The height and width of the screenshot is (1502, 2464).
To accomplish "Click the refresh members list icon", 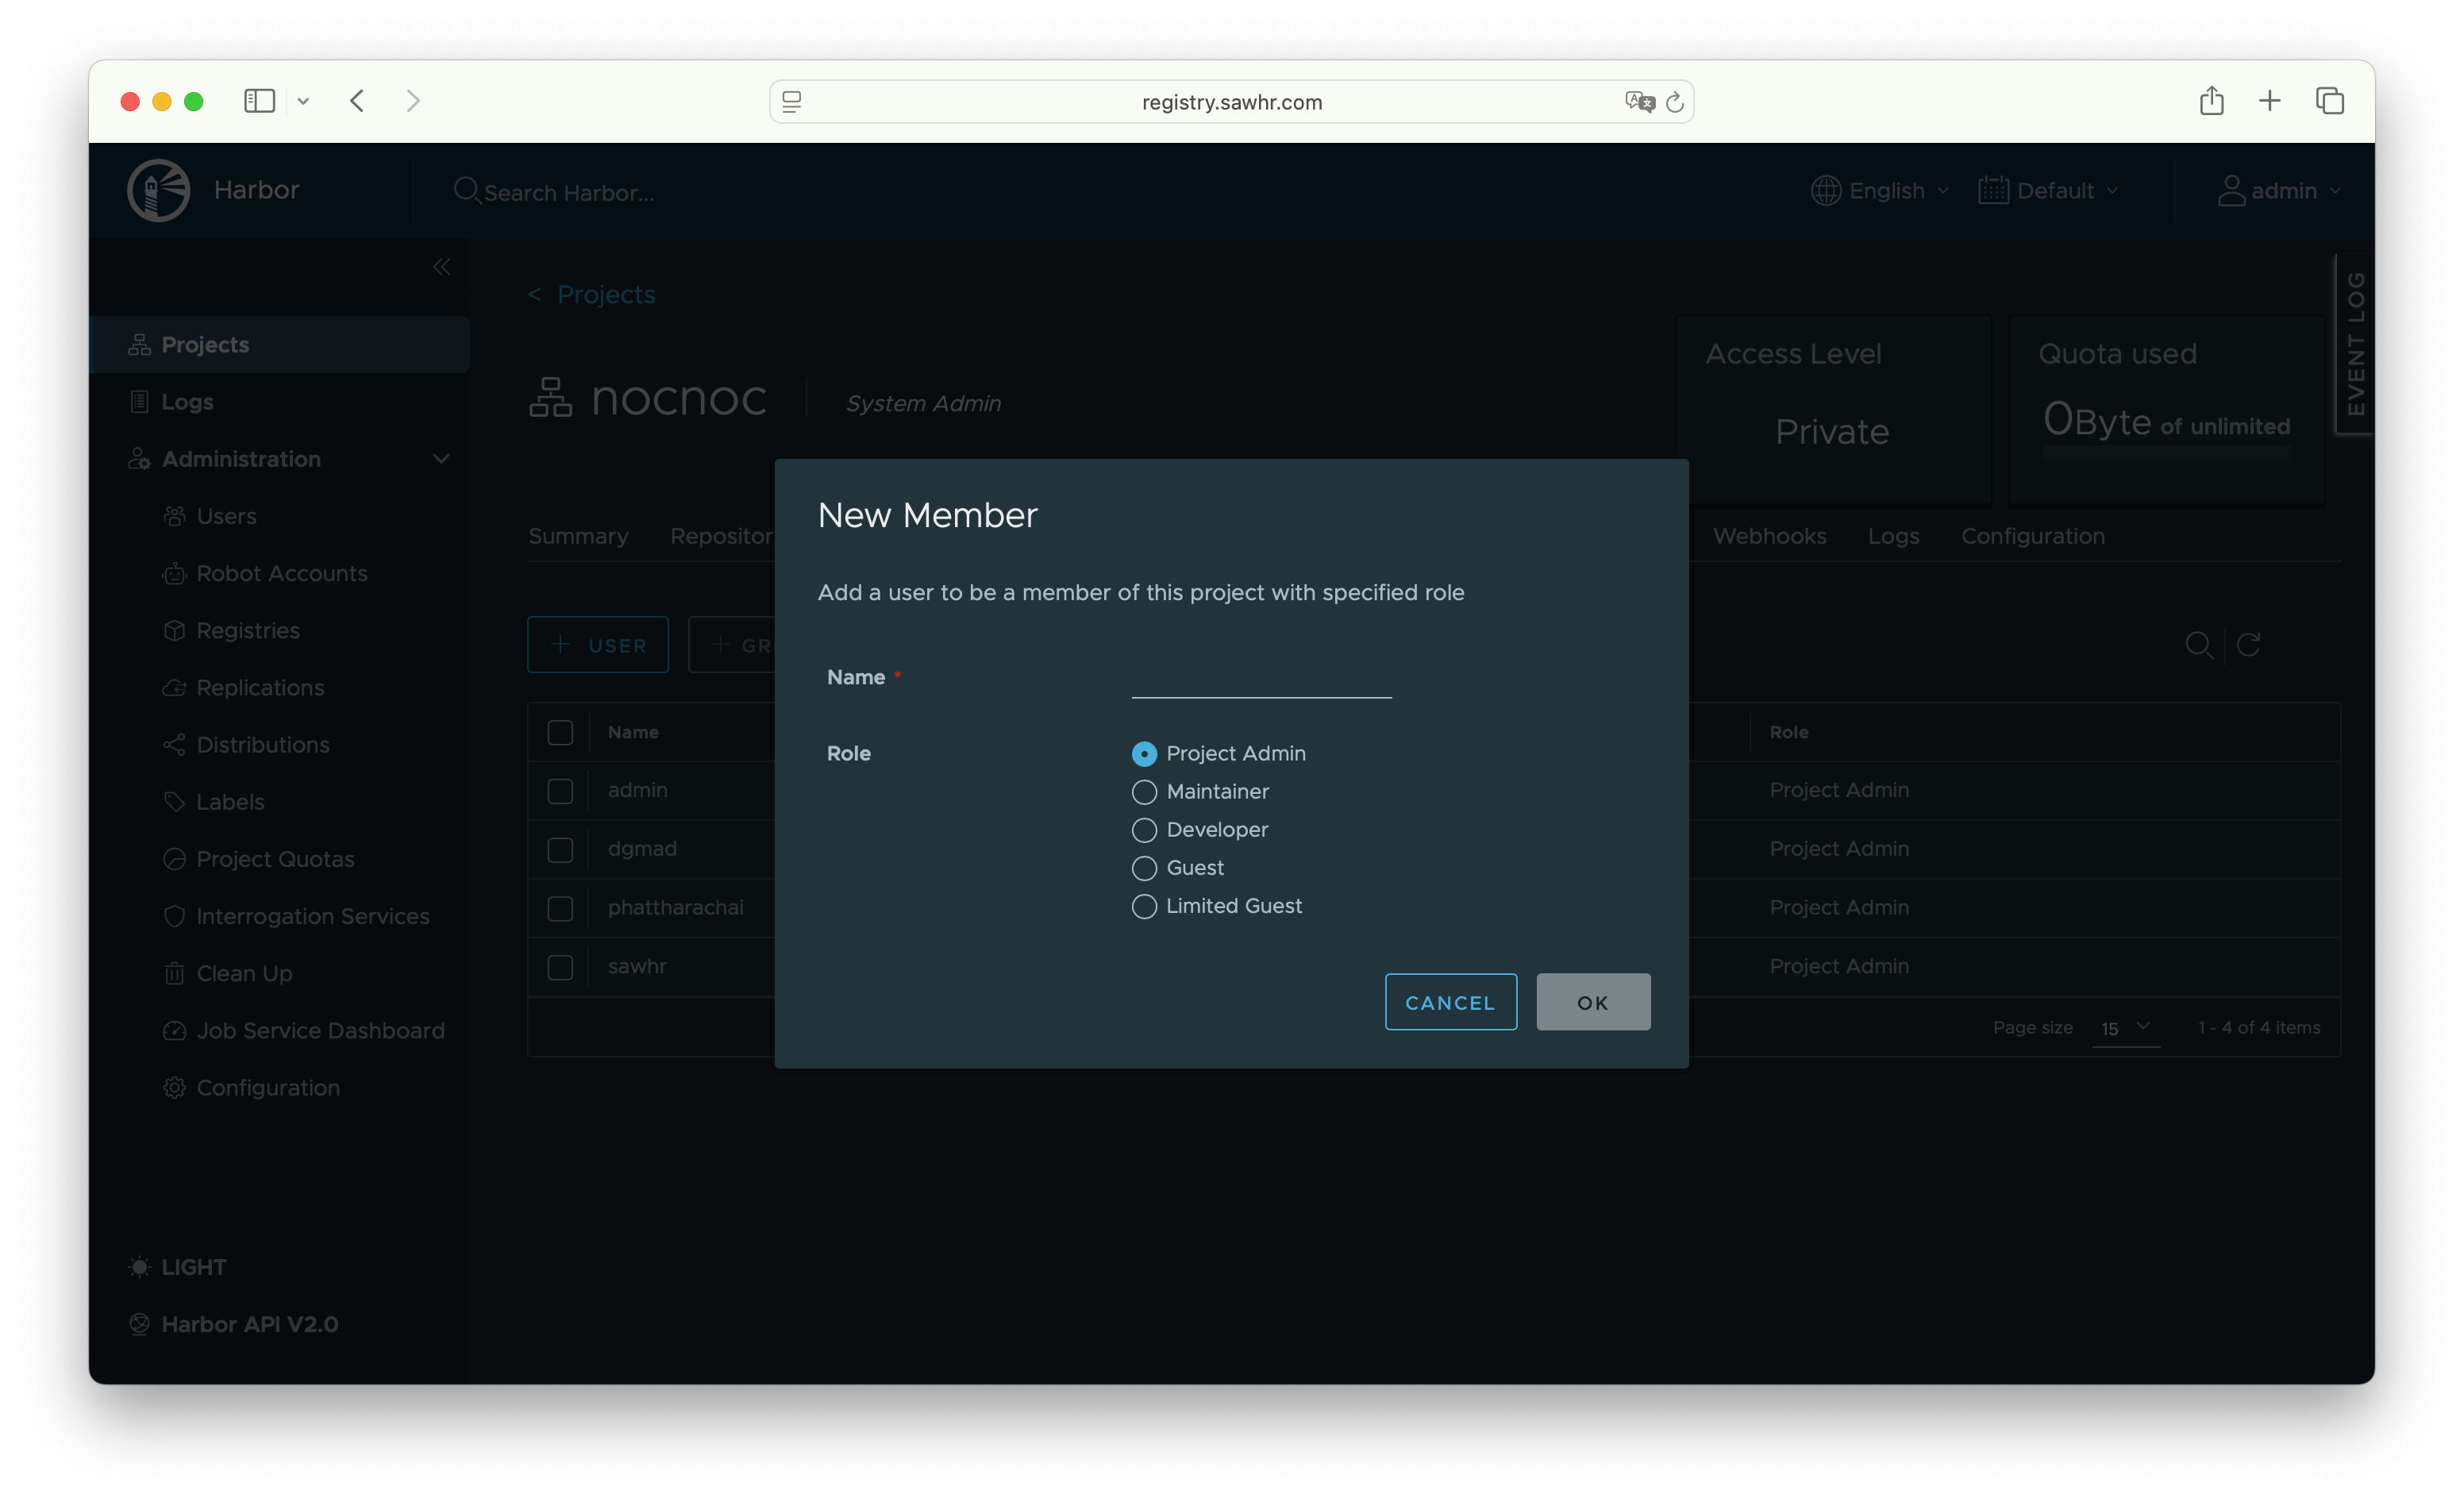I will tap(2248, 645).
